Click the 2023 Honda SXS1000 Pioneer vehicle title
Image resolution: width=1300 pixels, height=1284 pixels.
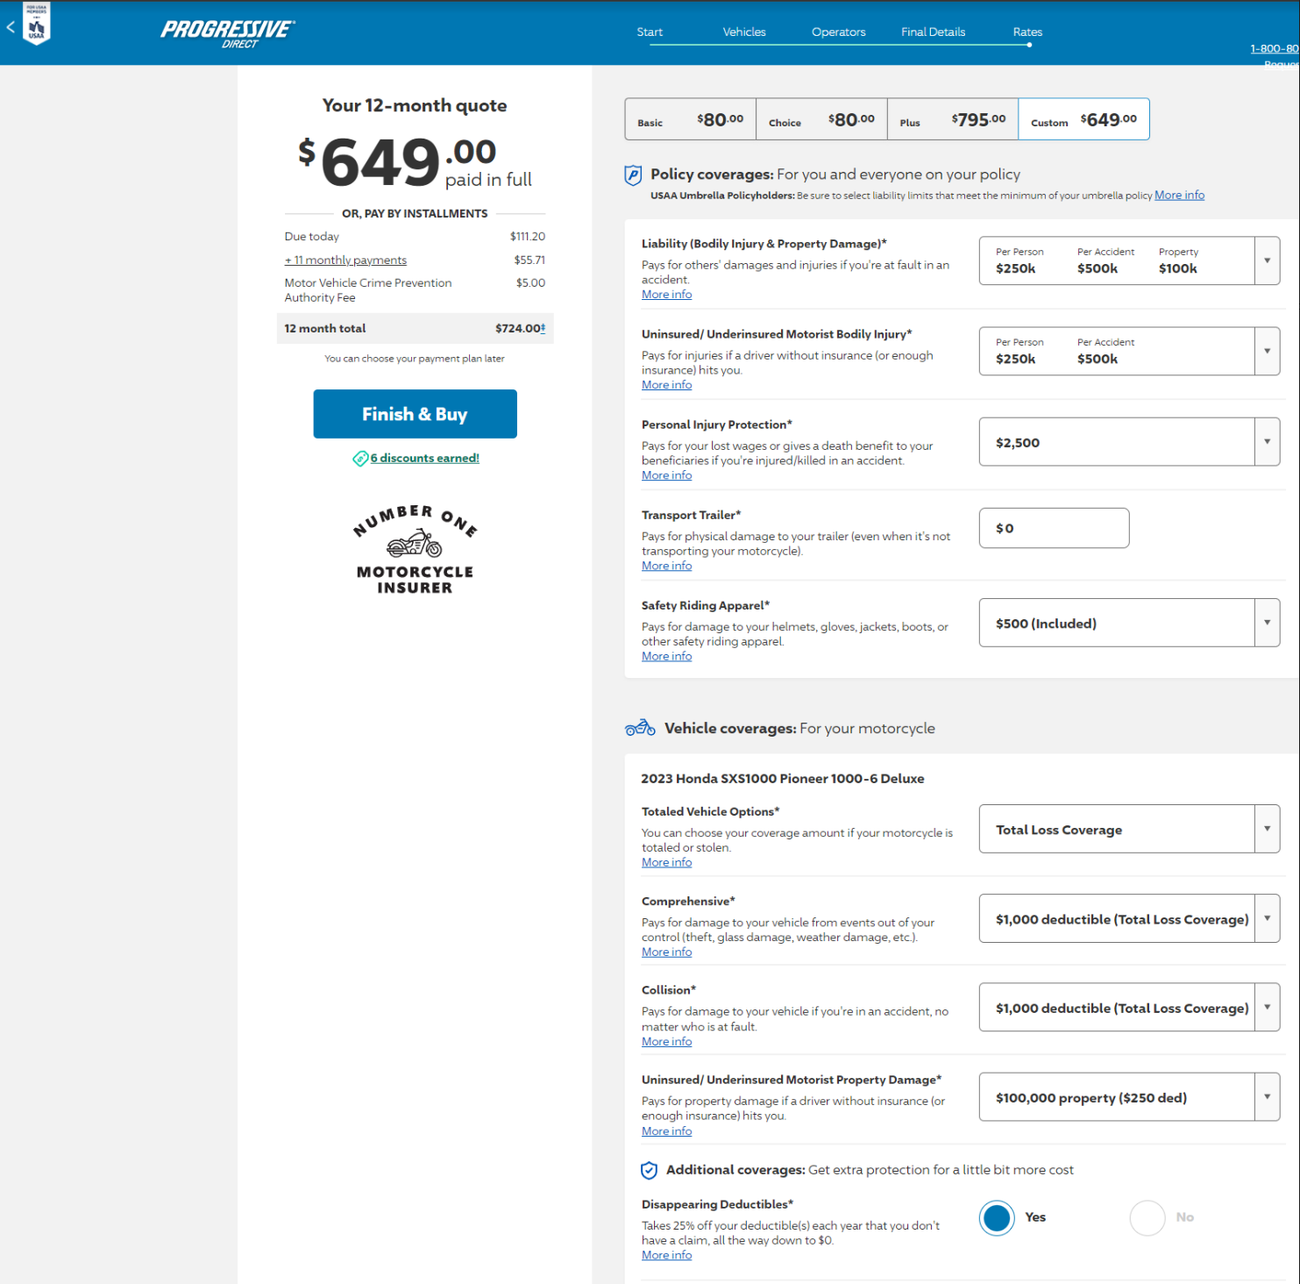(782, 778)
